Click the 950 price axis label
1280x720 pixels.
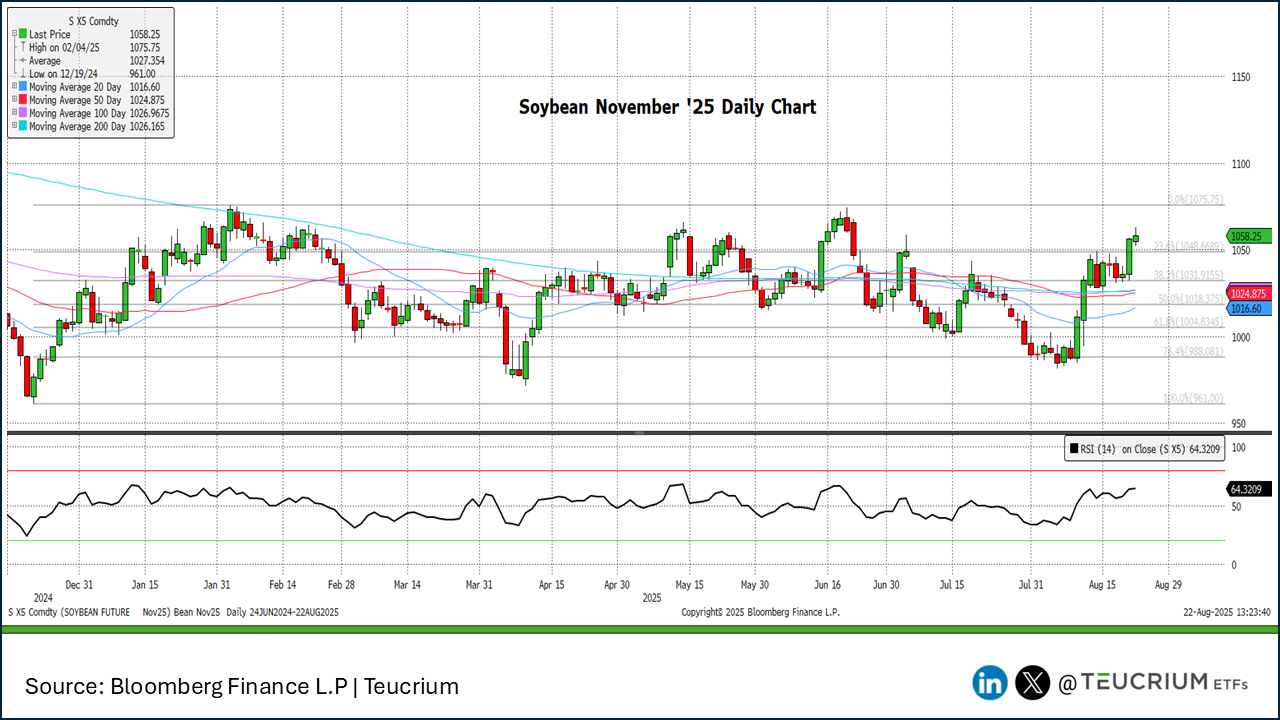pos(1240,424)
